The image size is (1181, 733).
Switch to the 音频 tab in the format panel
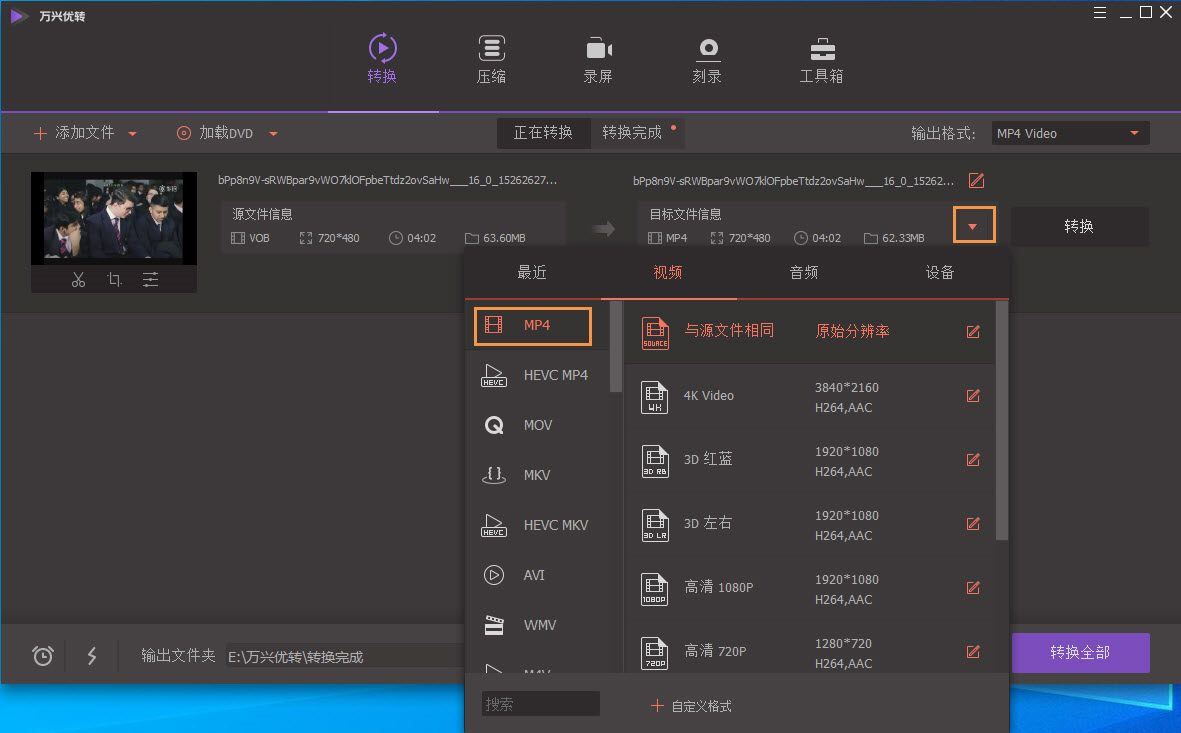(803, 271)
